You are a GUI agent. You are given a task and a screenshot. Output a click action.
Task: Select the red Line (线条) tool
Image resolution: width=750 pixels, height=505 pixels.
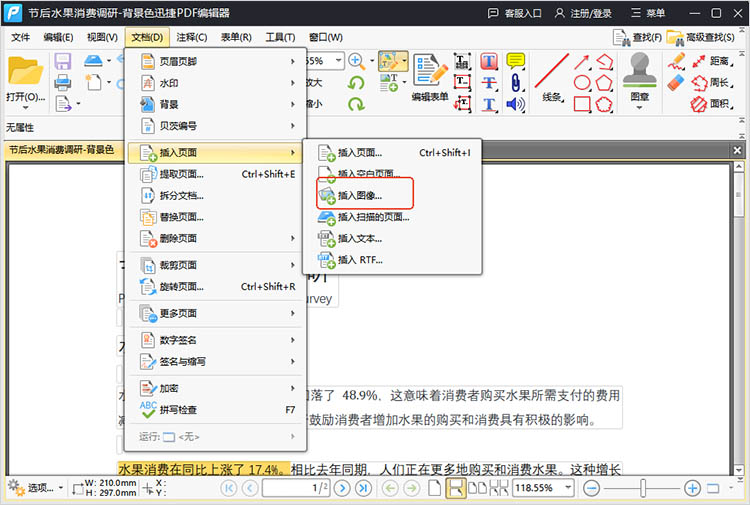tap(552, 77)
